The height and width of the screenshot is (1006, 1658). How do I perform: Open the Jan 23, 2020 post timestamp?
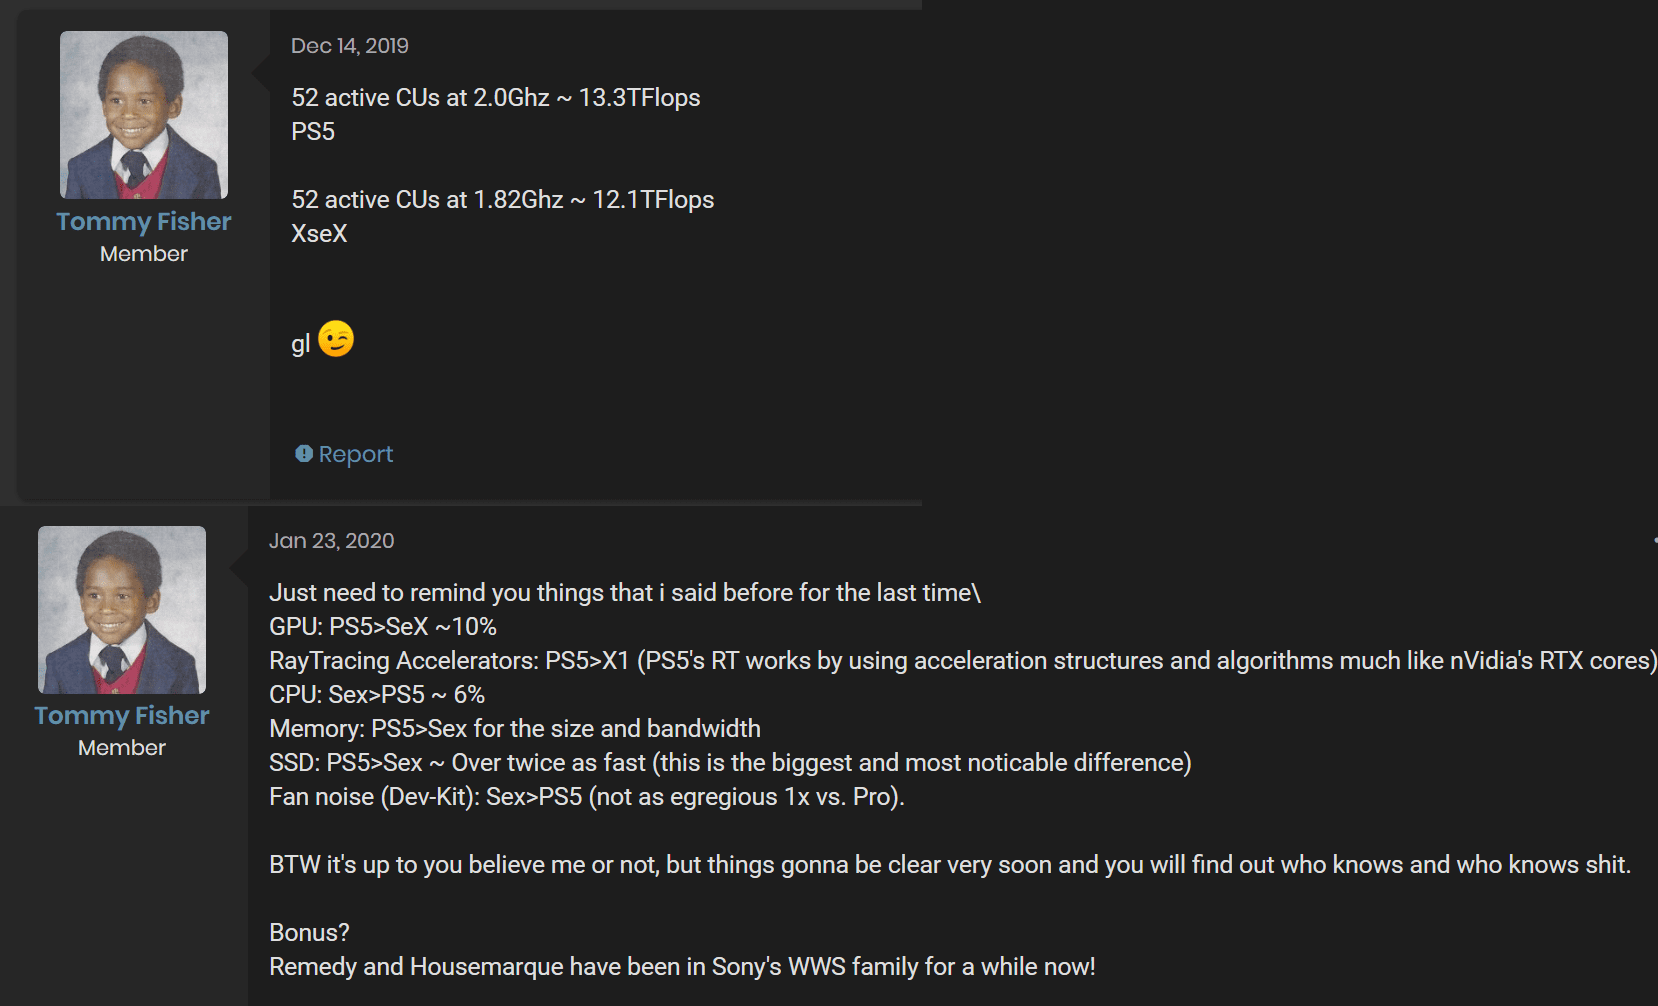(x=331, y=541)
